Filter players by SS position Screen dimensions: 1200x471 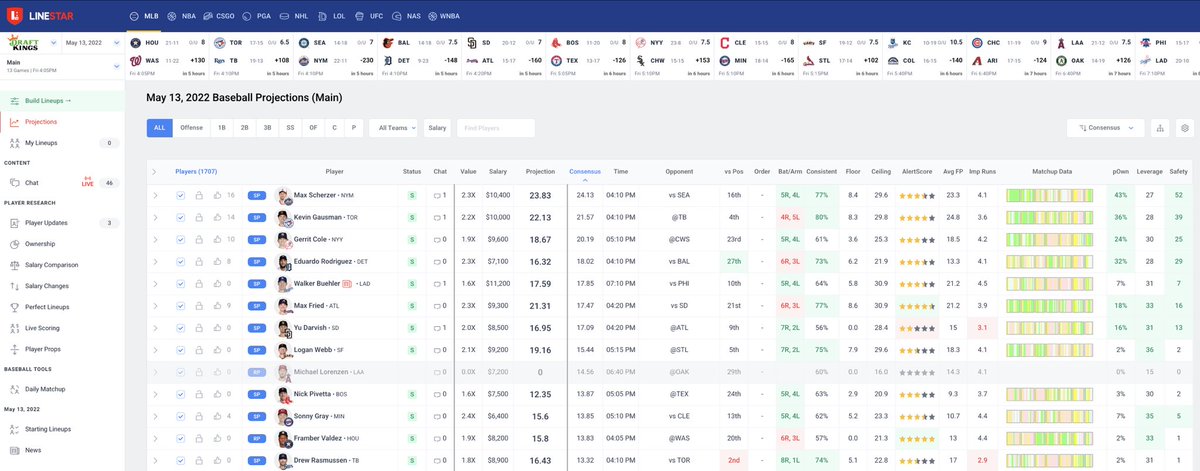[290, 128]
